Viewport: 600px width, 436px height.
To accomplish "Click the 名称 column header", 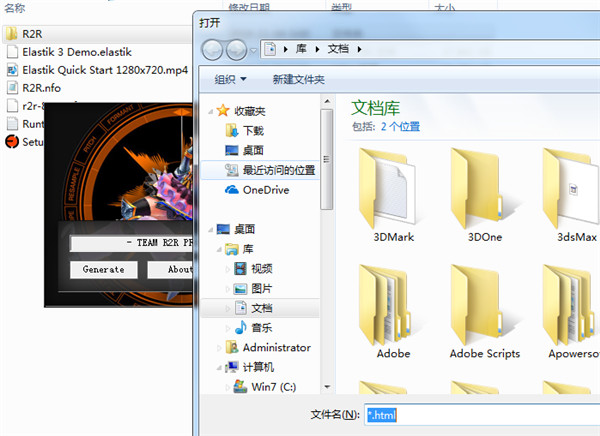I will 15,7.
